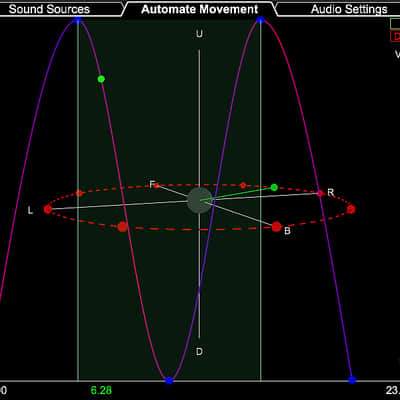The width and height of the screenshot is (400, 400).
Task: Select the blue curve peak on the left selection line
Action: coord(78,21)
